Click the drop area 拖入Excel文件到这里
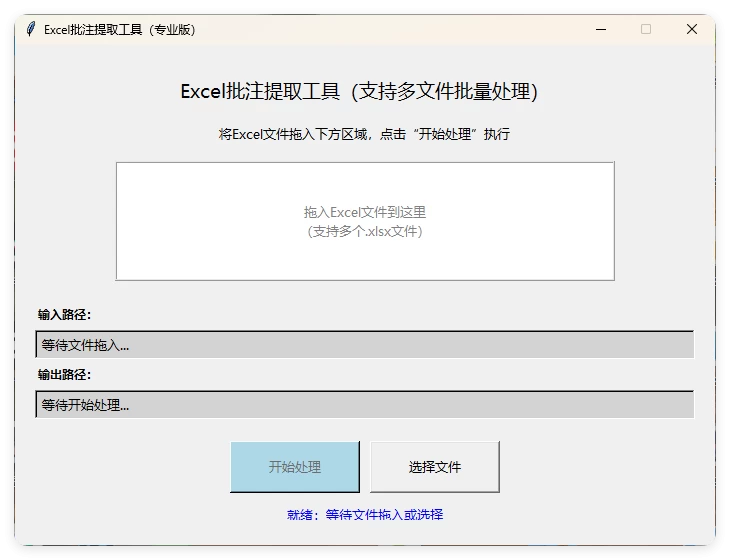 coord(365,221)
